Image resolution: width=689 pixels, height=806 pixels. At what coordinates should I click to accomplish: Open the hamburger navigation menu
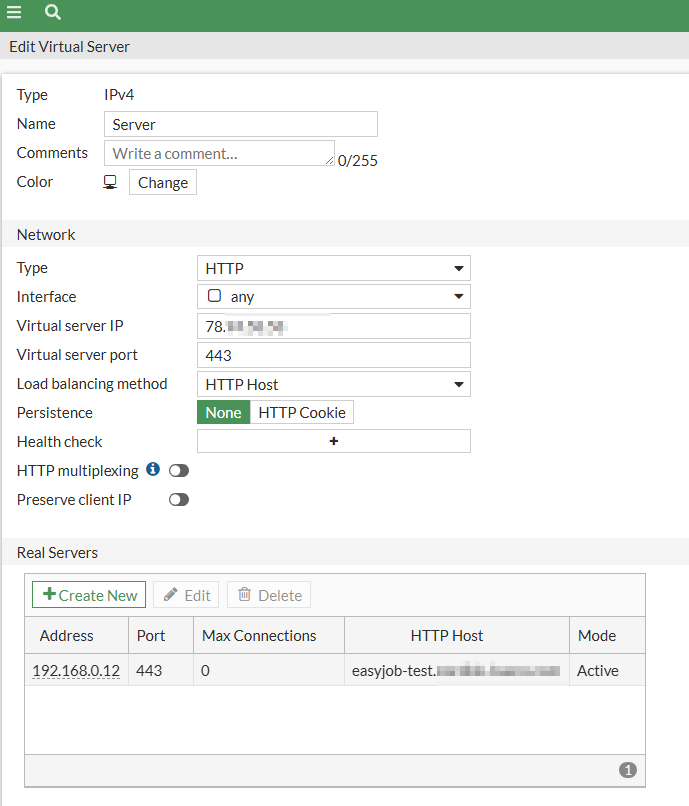point(14,13)
